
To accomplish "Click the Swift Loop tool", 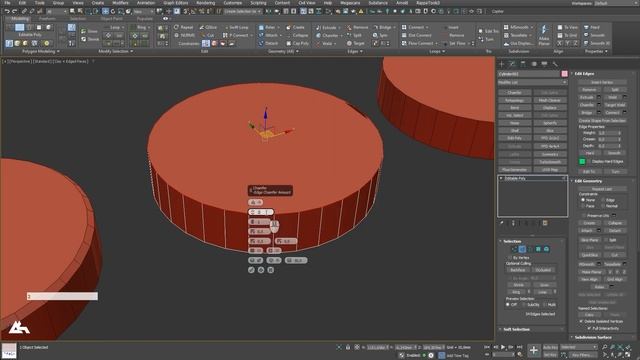I will pyautogui.click(x=236, y=27).
